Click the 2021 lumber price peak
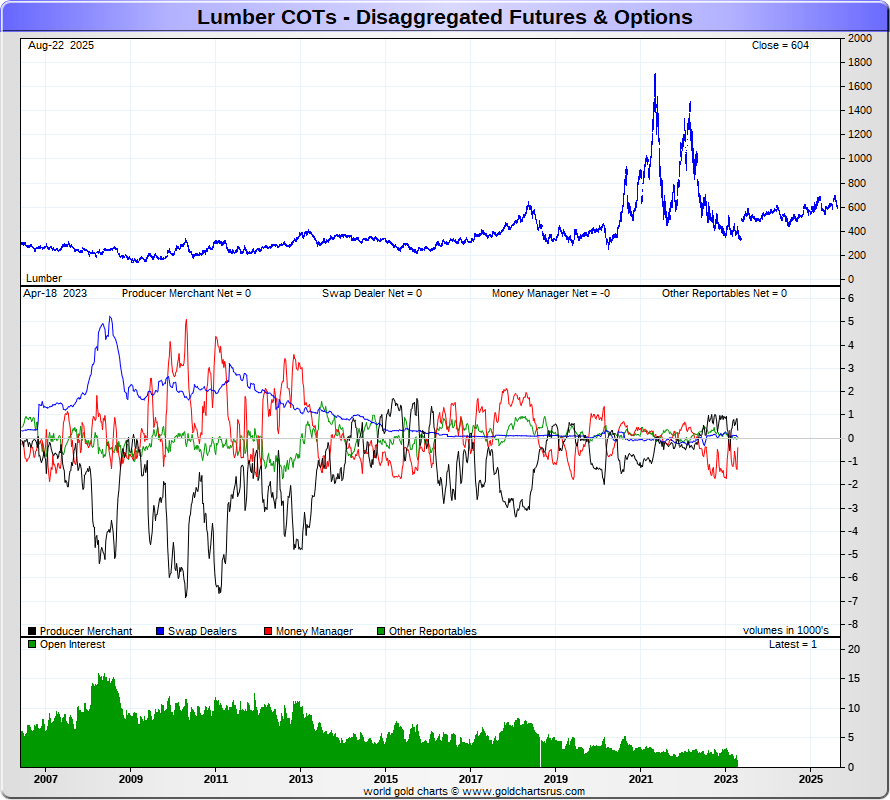890x800 pixels. [x=655, y=74]
